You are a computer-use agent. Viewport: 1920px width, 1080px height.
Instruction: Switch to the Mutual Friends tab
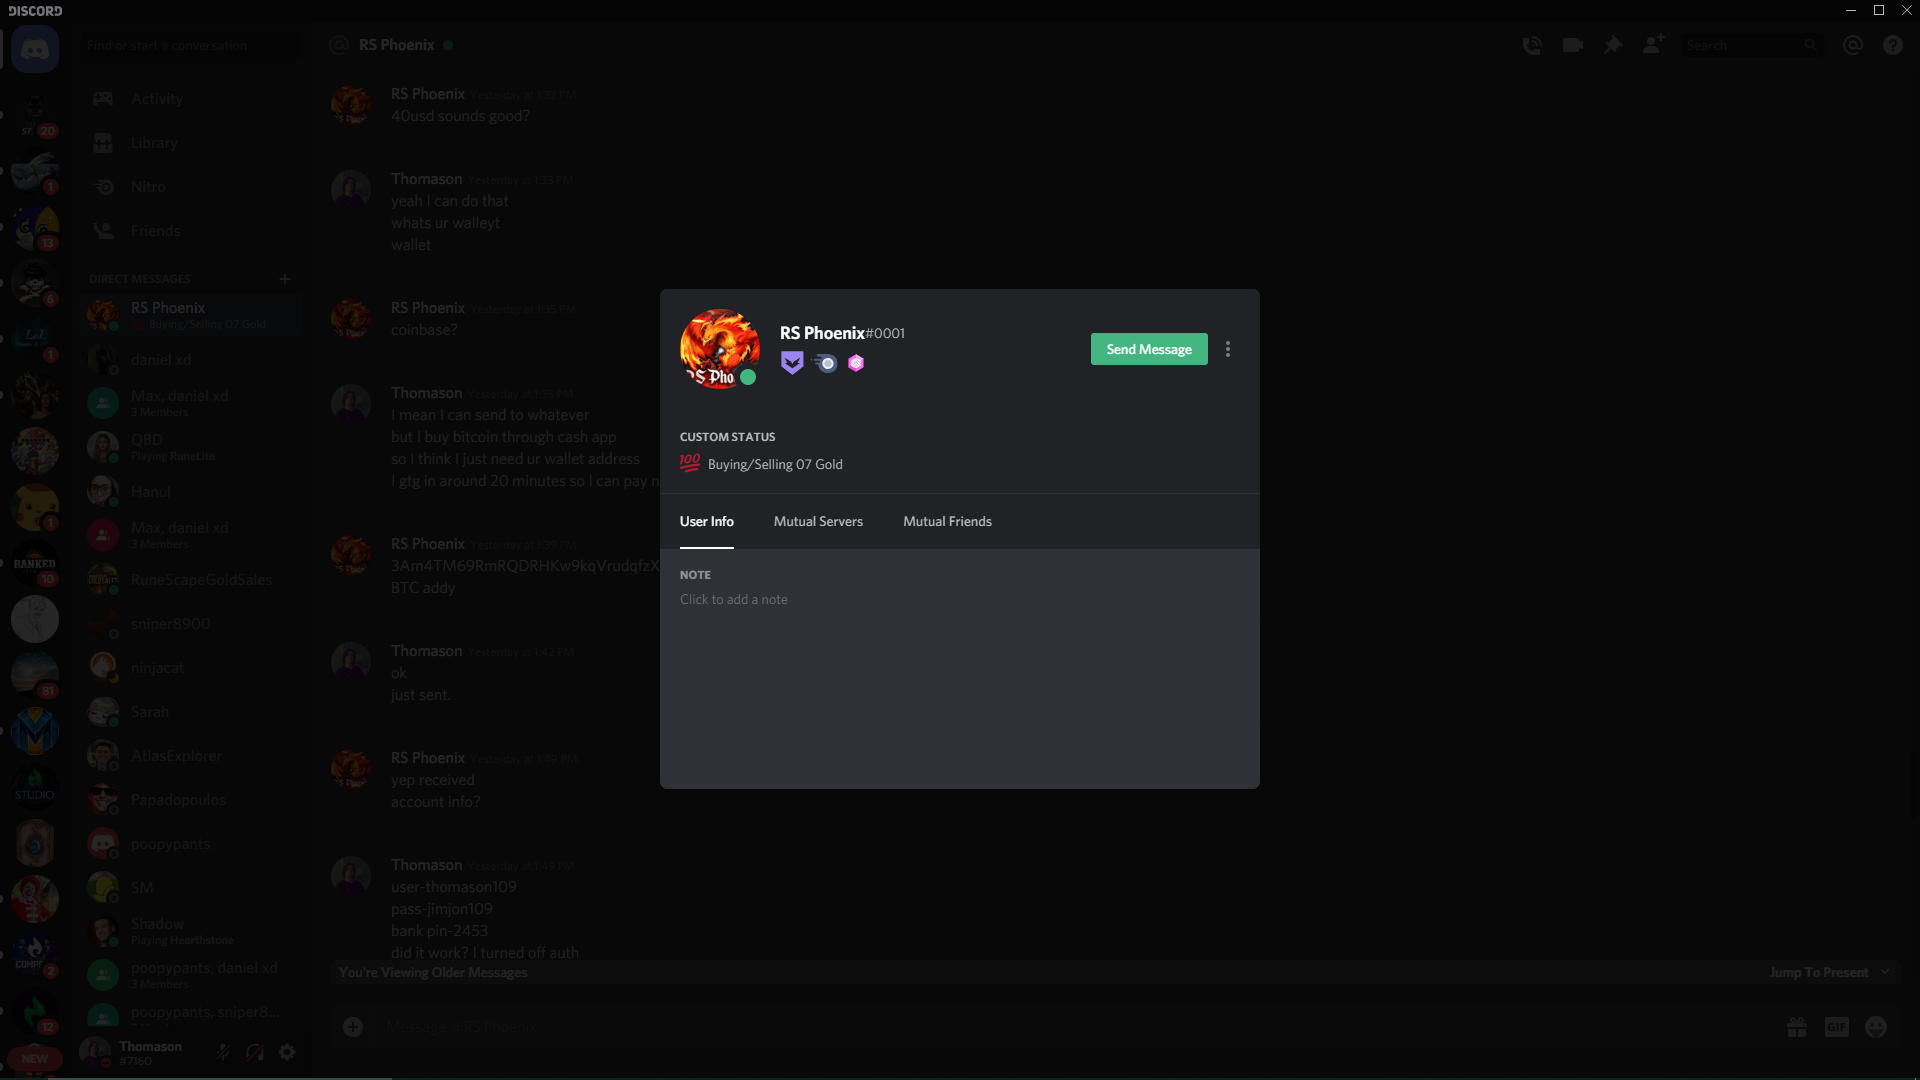947,521
